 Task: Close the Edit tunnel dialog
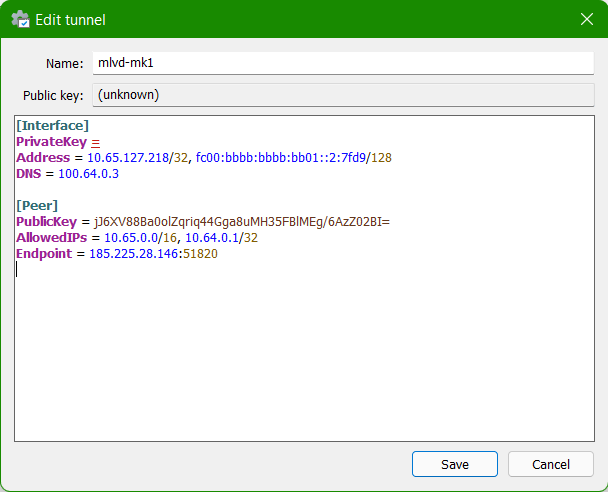pyautogui.click(x=587, y=19)
